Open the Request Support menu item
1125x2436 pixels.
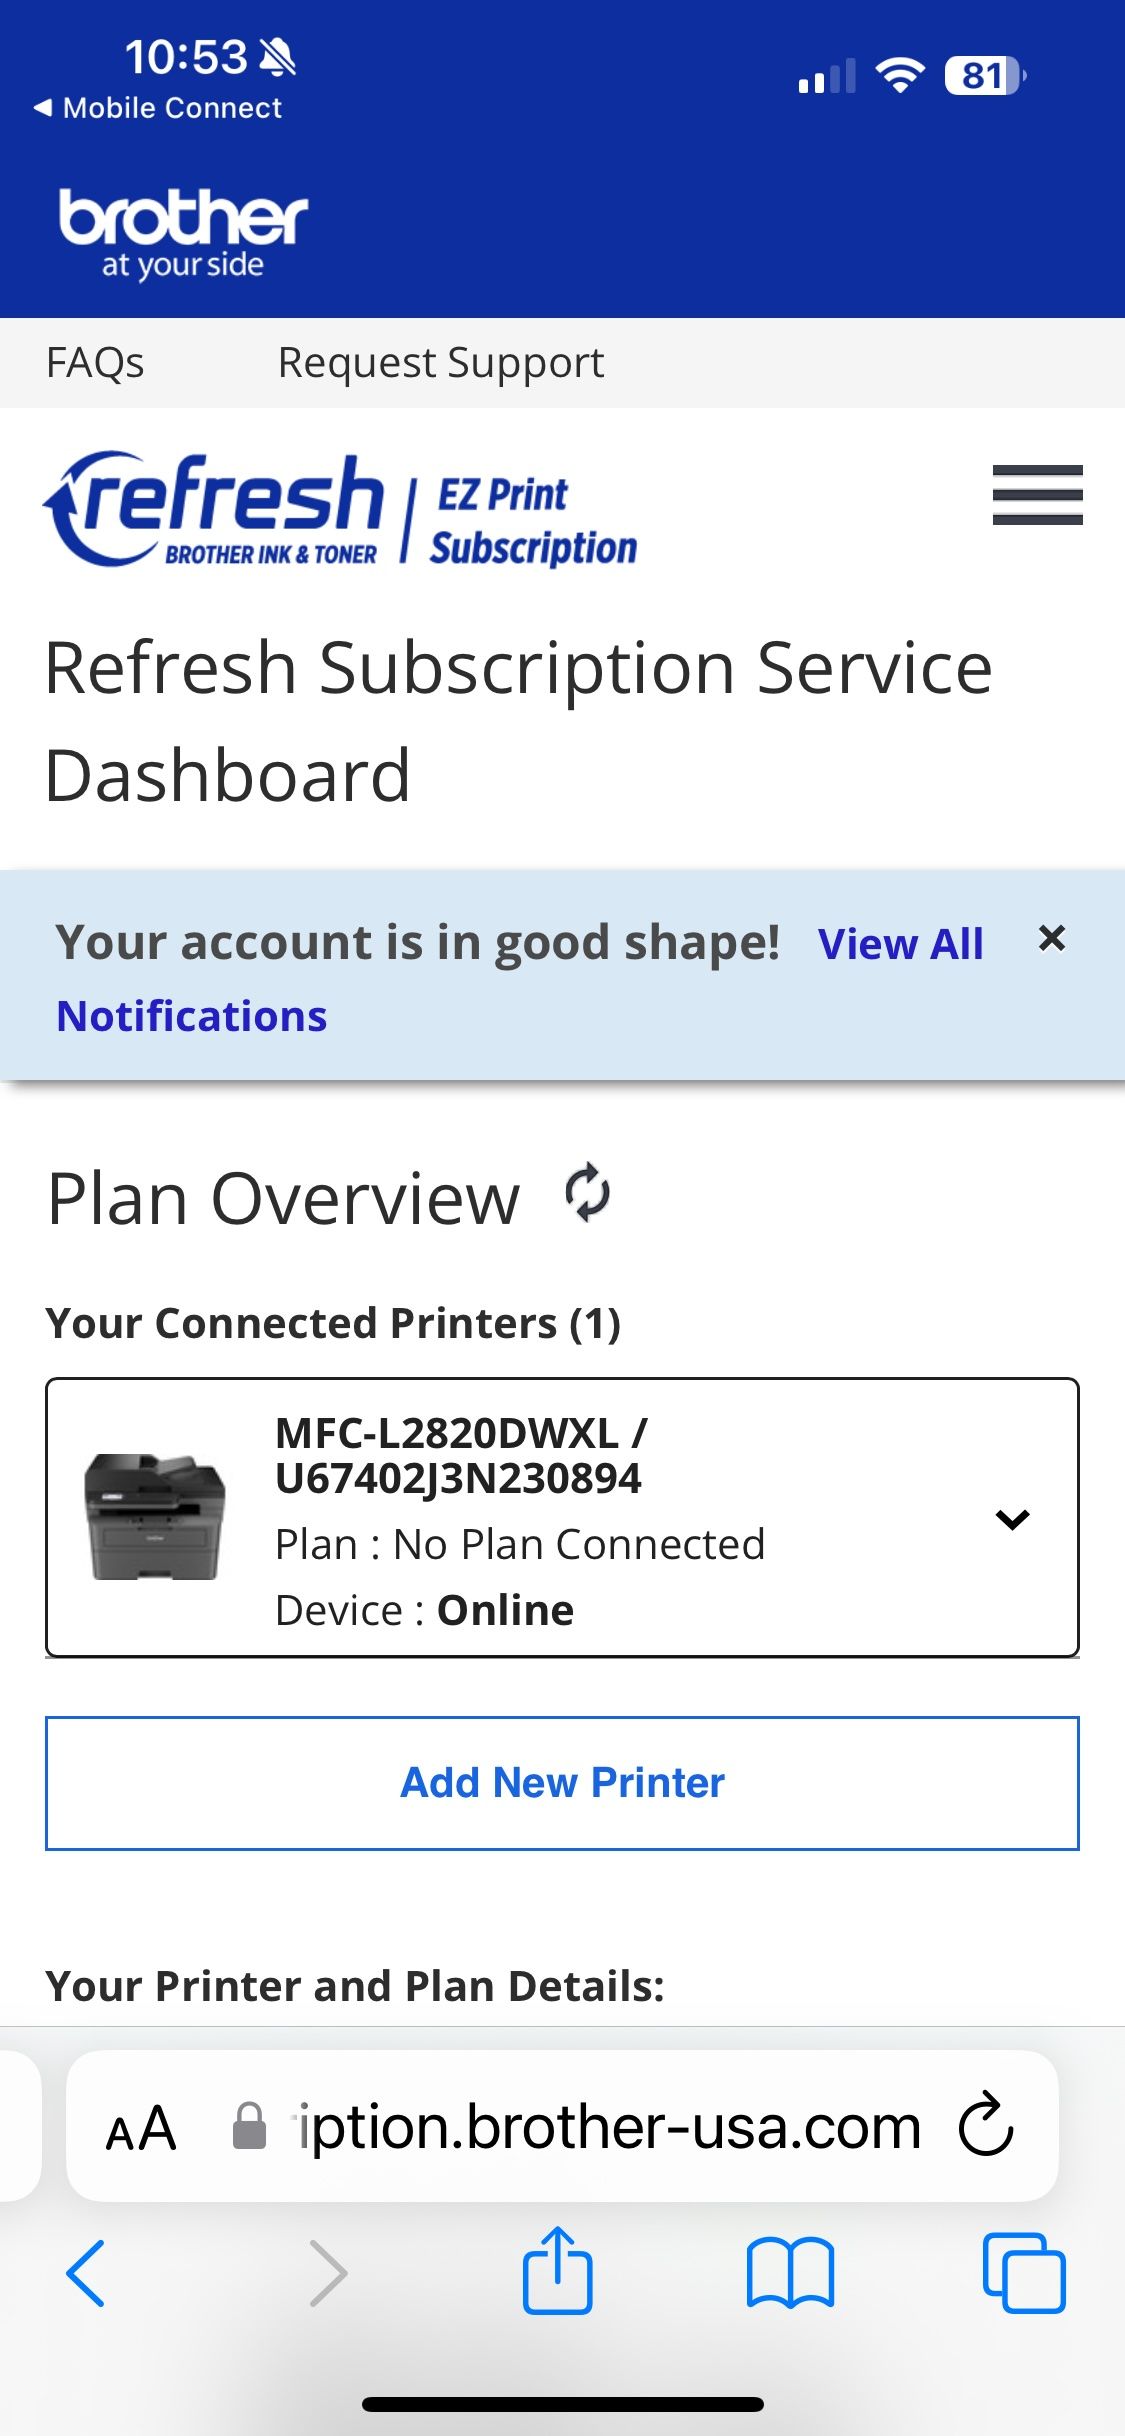click(x=441, y=362)
